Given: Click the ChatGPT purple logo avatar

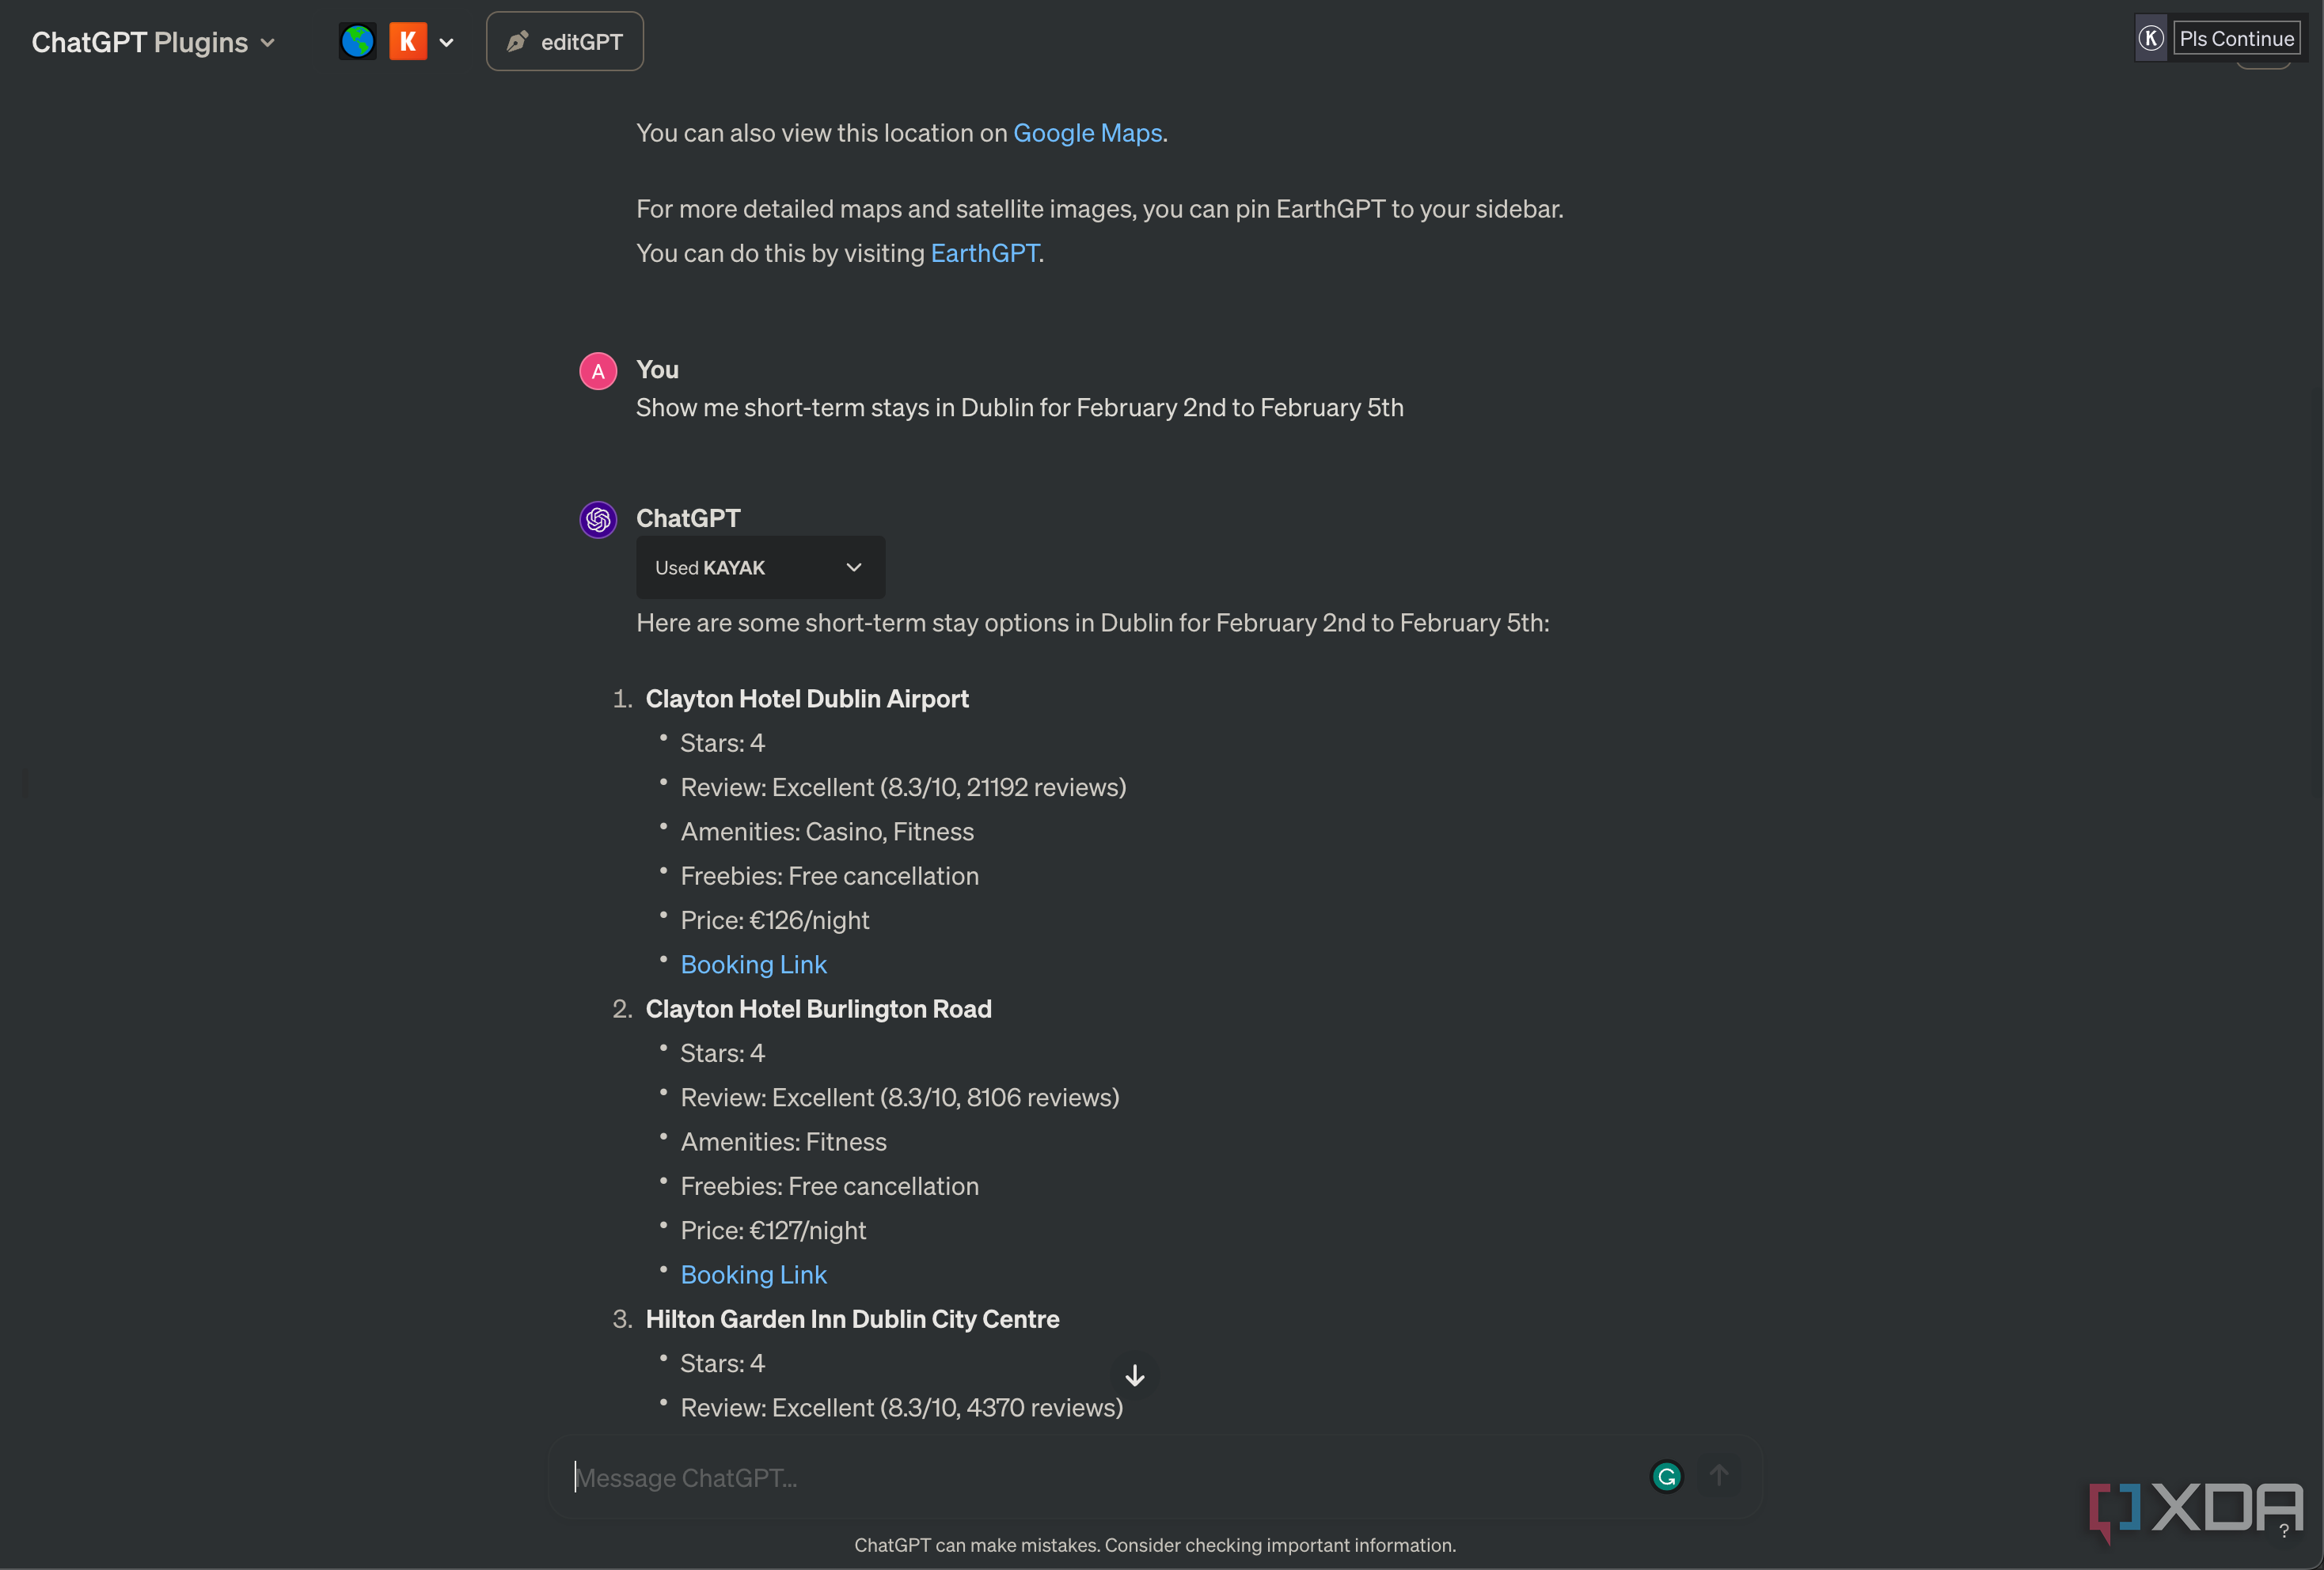Looking at the screenshot, I should [598, 519].
